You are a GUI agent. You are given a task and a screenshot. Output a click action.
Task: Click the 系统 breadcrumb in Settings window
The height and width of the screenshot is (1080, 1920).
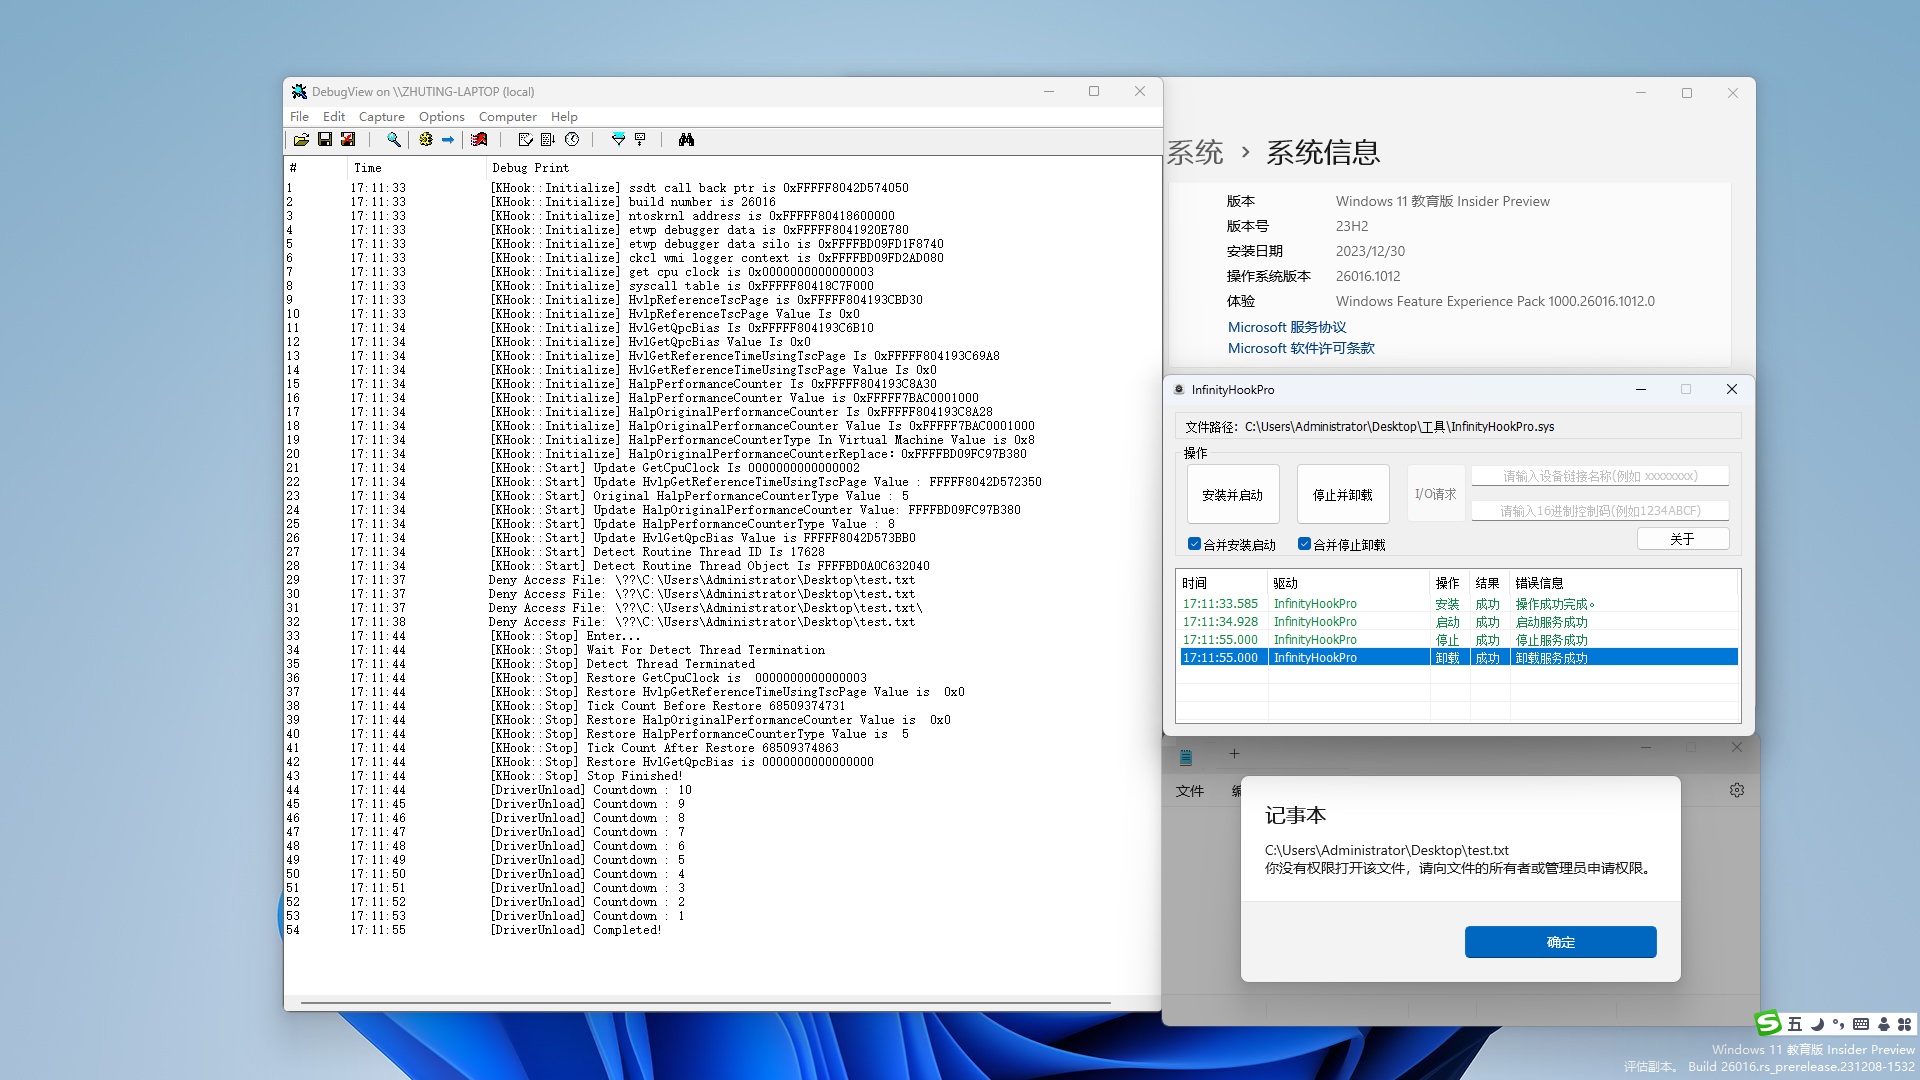[1194, 152]
